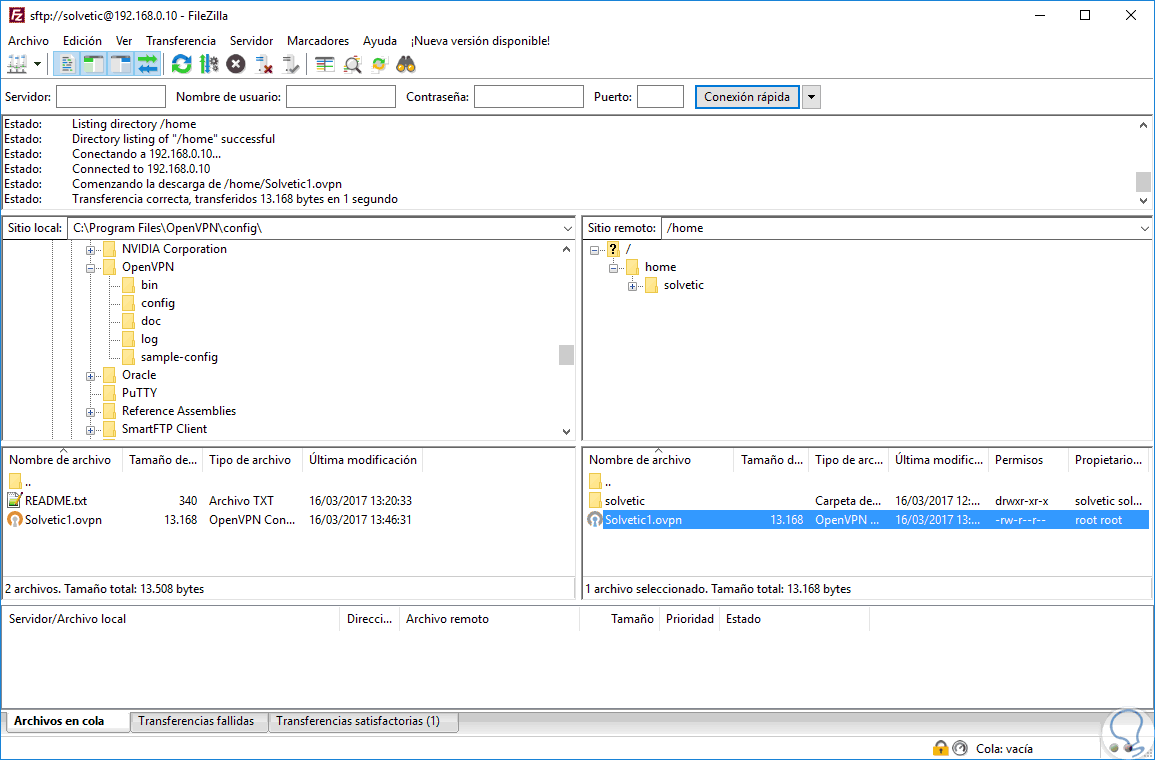Focus the Contraseña field
Image resolution: width=1155 pixels, height=760 pixels.
click(529, 96)
